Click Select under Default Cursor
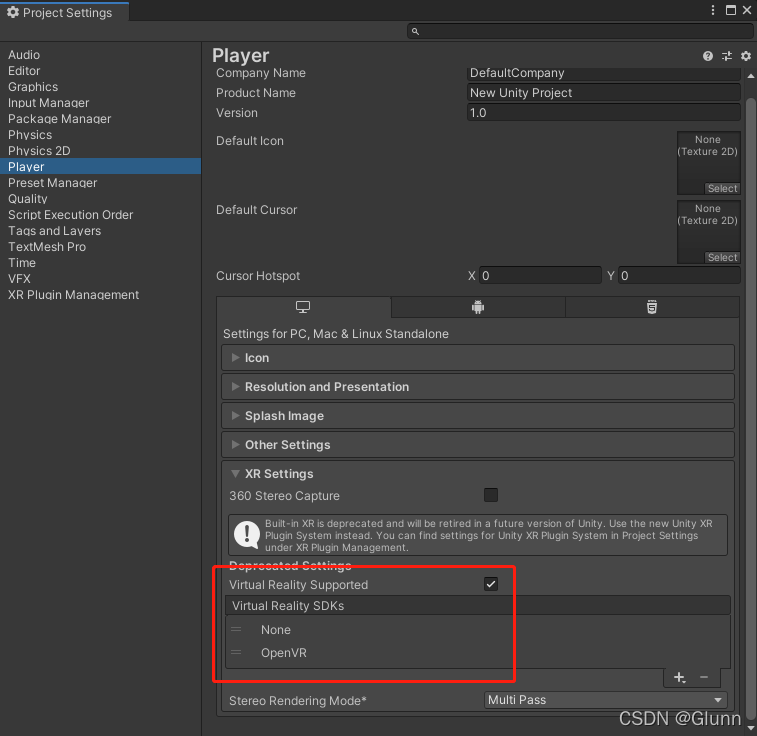757x736 pixels. click(722, 257)
